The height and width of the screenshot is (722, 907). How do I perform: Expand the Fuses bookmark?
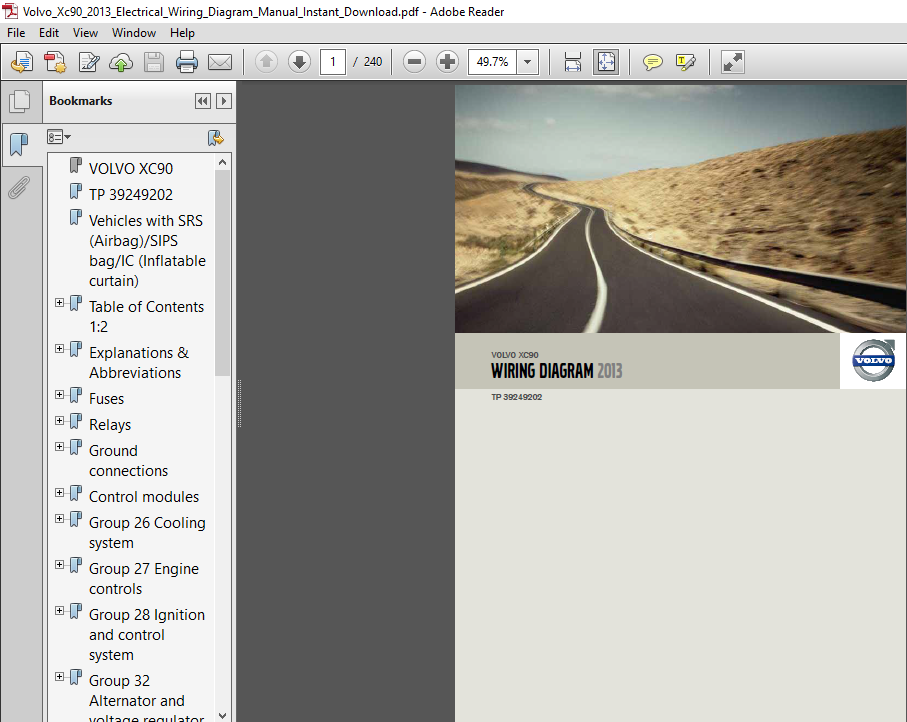click(59, 395)
